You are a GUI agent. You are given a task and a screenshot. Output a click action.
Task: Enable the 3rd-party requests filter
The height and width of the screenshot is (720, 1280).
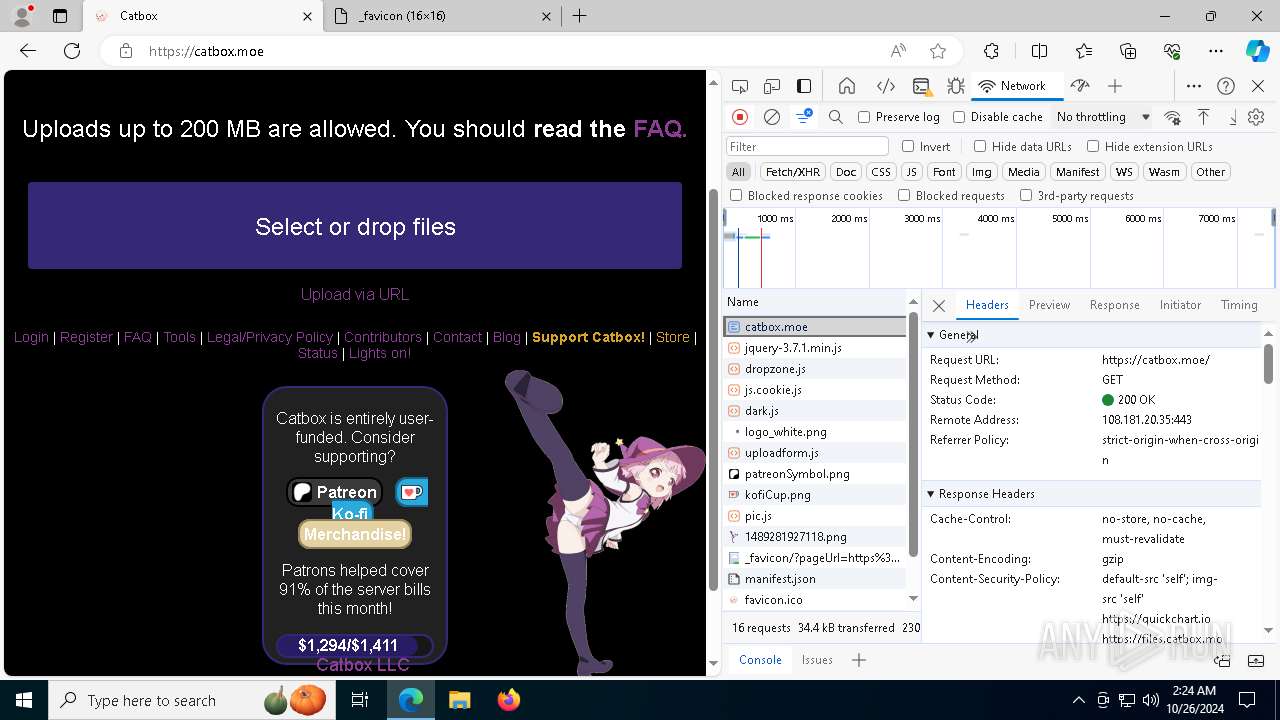click(x=1026, y=196)
